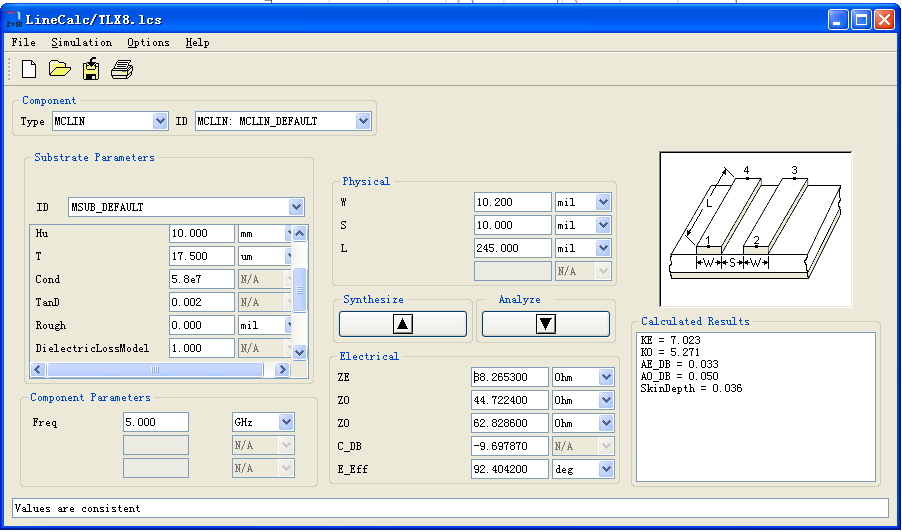Open the 44.722400 row Ohm unit dropdown
This screenshot has height=532, width=902.
click(606, 400)
